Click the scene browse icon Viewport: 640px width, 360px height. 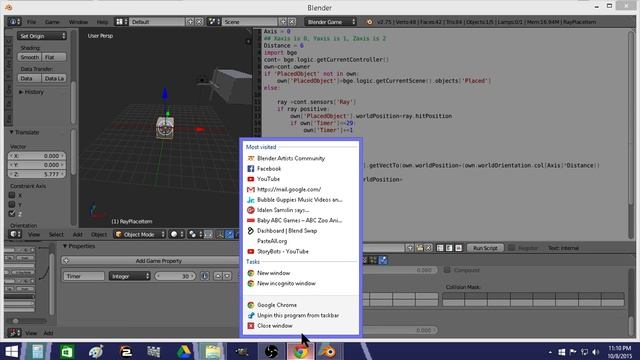point(213,22)
